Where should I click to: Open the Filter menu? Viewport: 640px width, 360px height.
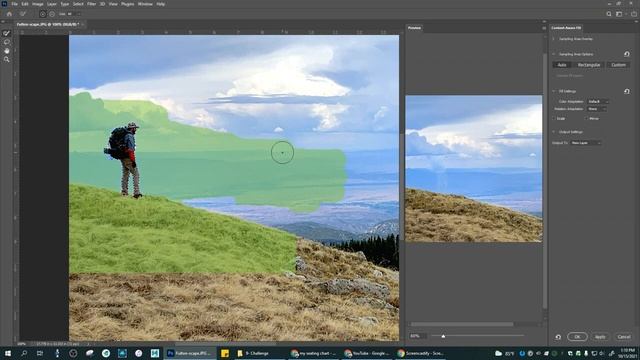coord(92,4)
